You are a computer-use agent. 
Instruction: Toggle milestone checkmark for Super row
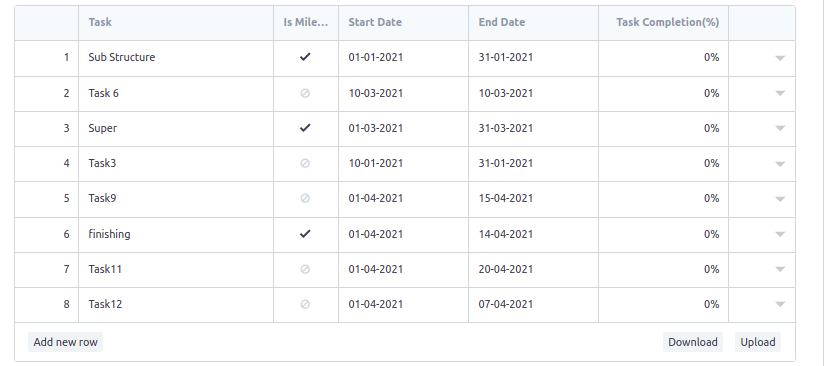[305, 128]
